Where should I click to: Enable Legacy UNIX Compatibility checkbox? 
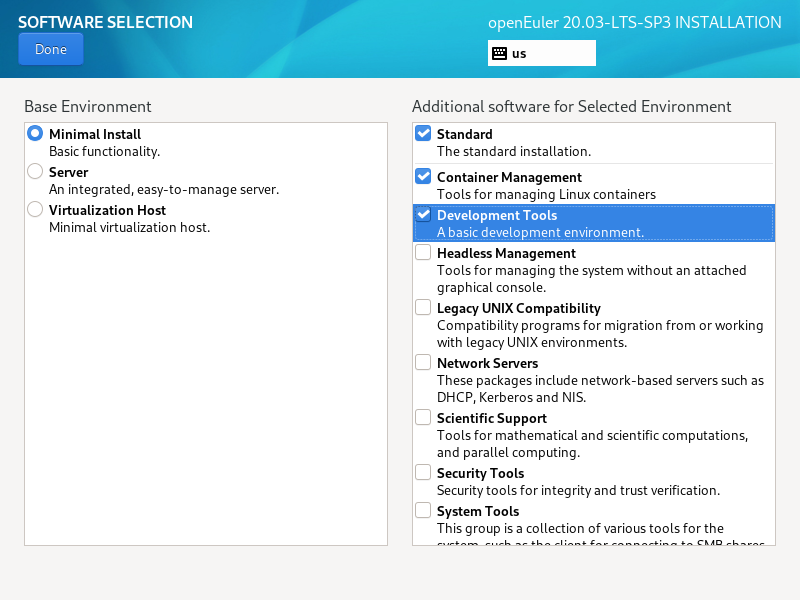point(423,308)
